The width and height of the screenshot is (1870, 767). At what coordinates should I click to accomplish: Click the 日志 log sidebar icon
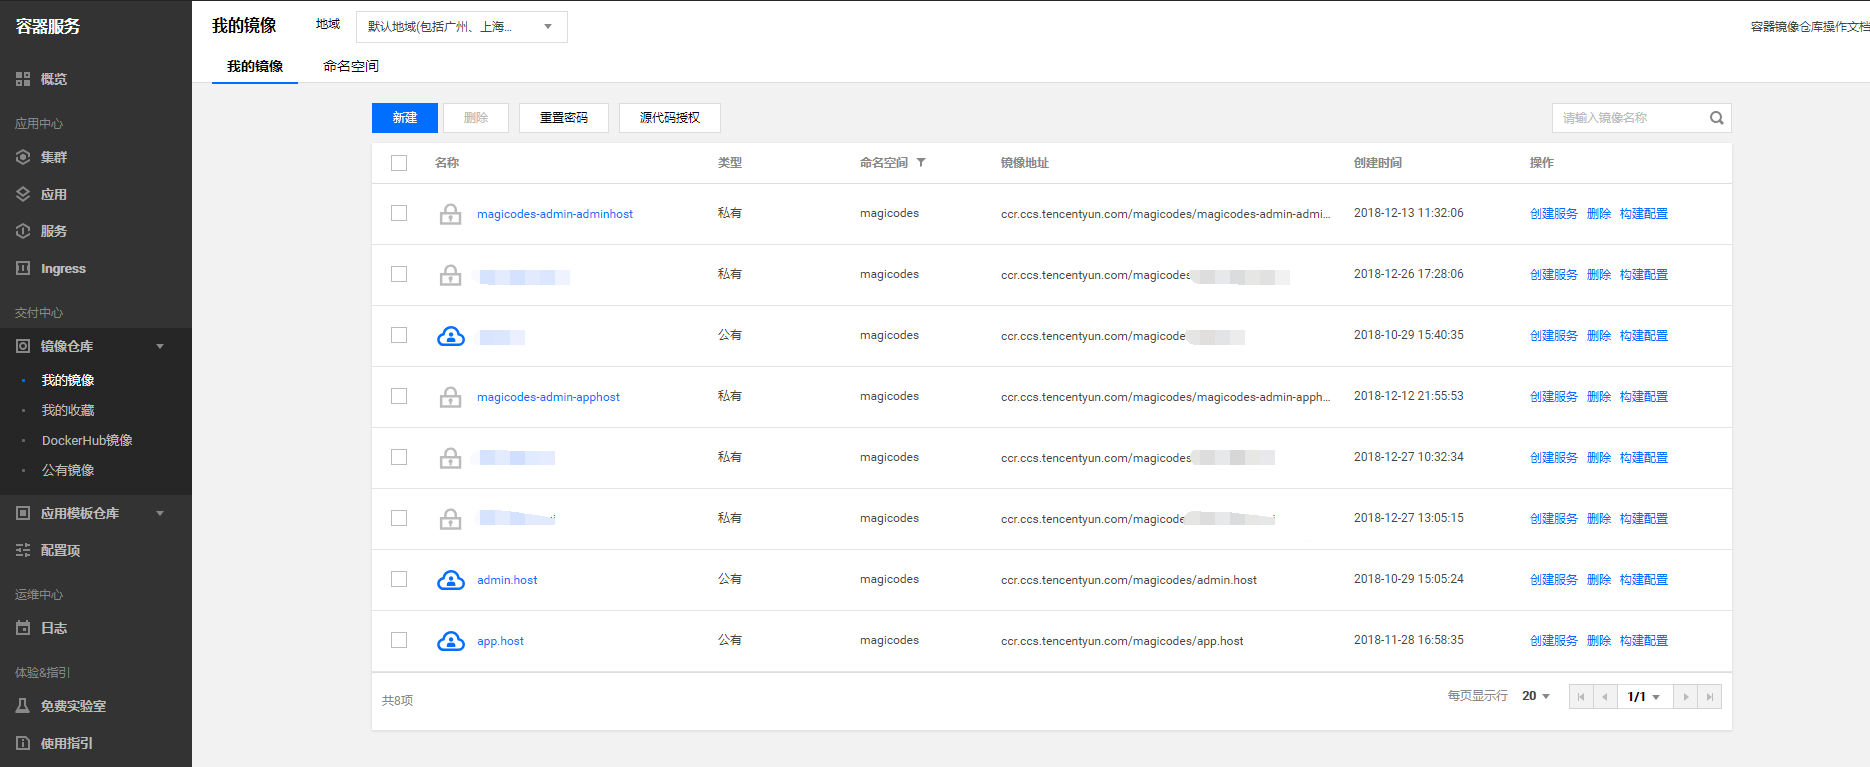click(x=23, y=628)
